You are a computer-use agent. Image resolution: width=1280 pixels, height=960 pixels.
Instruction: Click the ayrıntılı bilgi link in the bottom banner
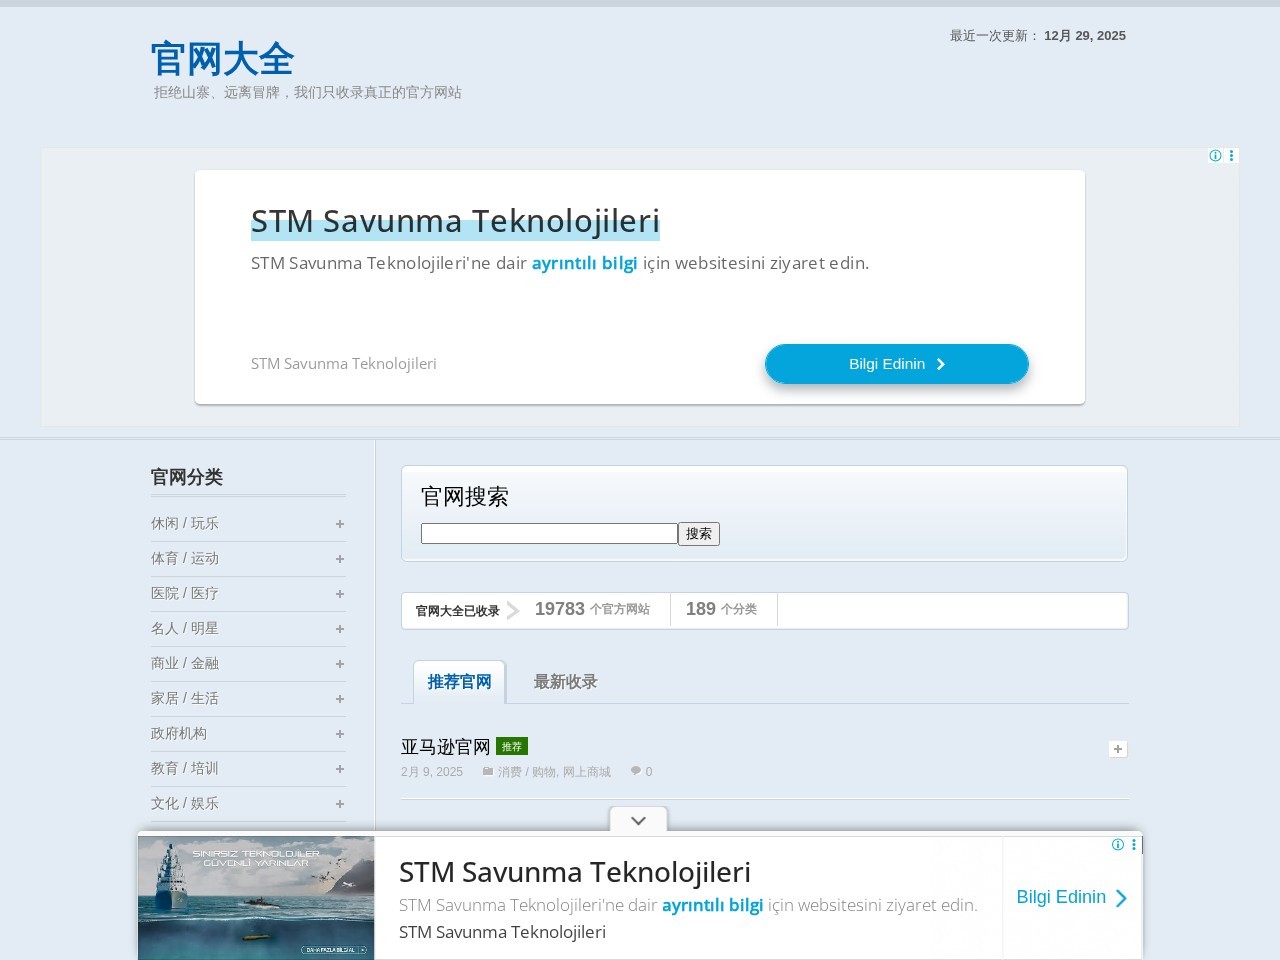713,905
